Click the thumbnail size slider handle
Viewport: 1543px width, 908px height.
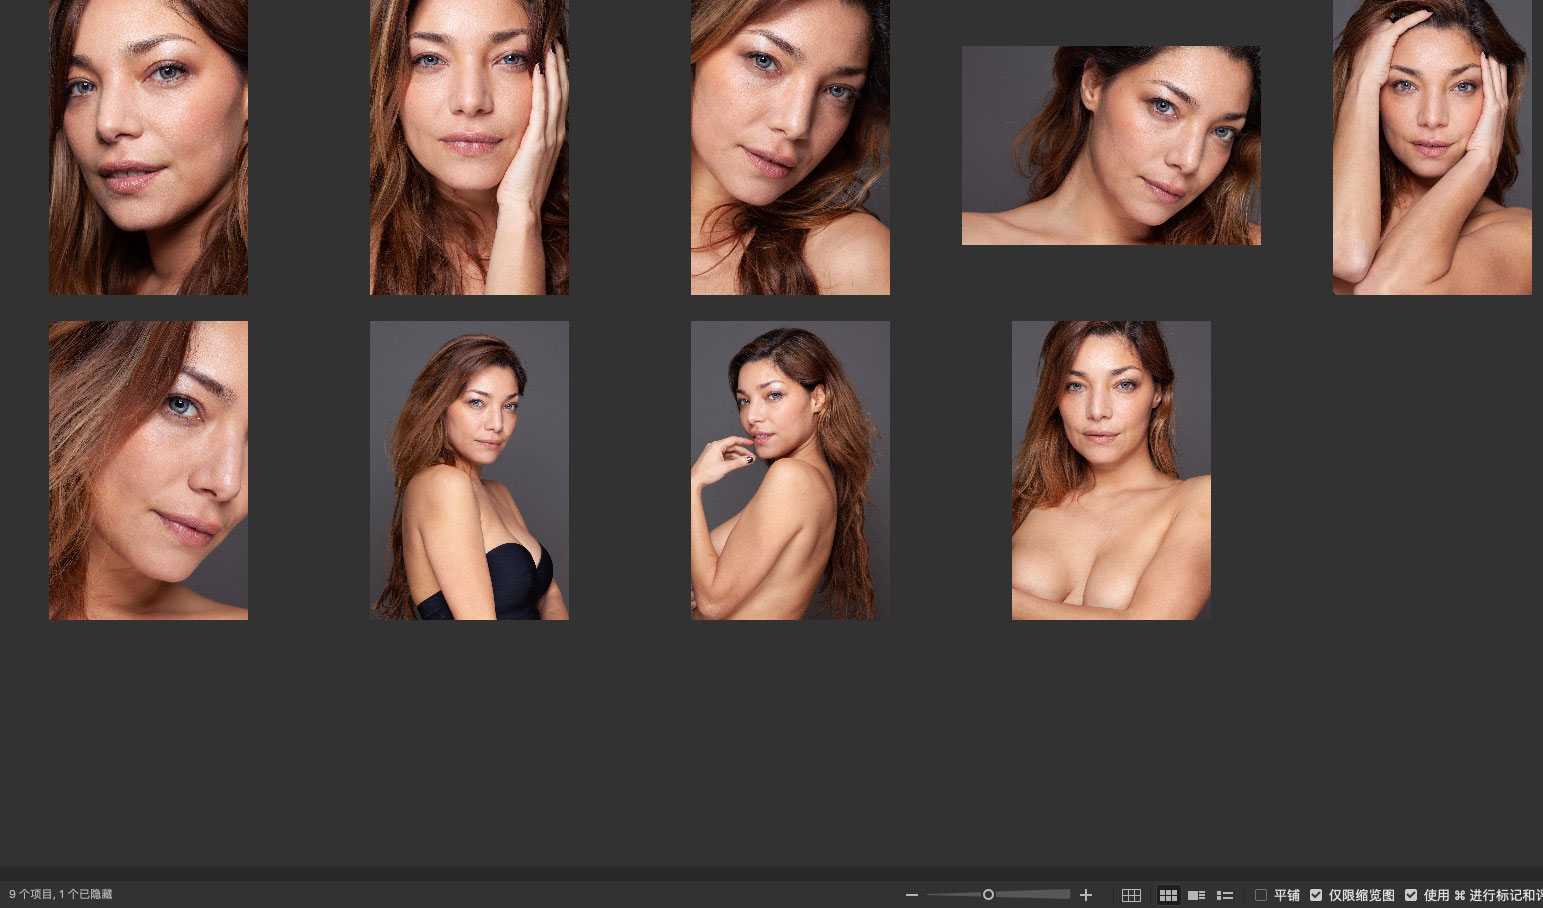(x=988, y=895)
